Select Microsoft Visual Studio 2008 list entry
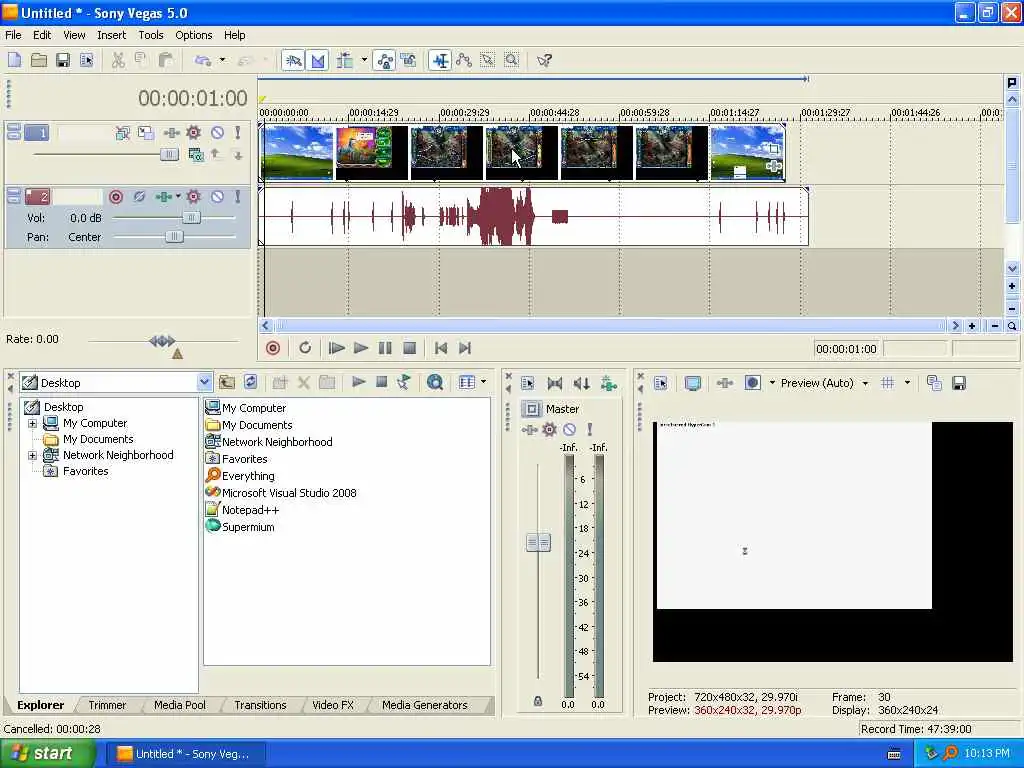 289,493
